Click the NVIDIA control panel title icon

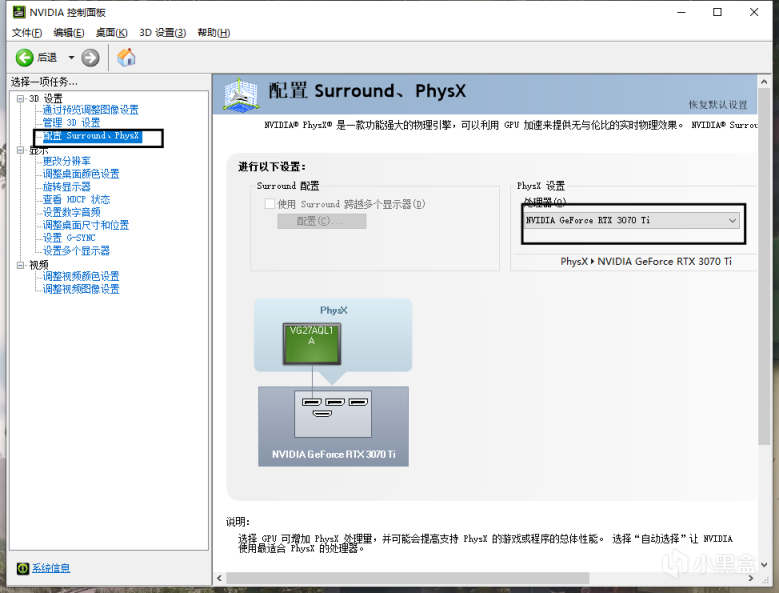pyautogui.click(x=19, y=12)
